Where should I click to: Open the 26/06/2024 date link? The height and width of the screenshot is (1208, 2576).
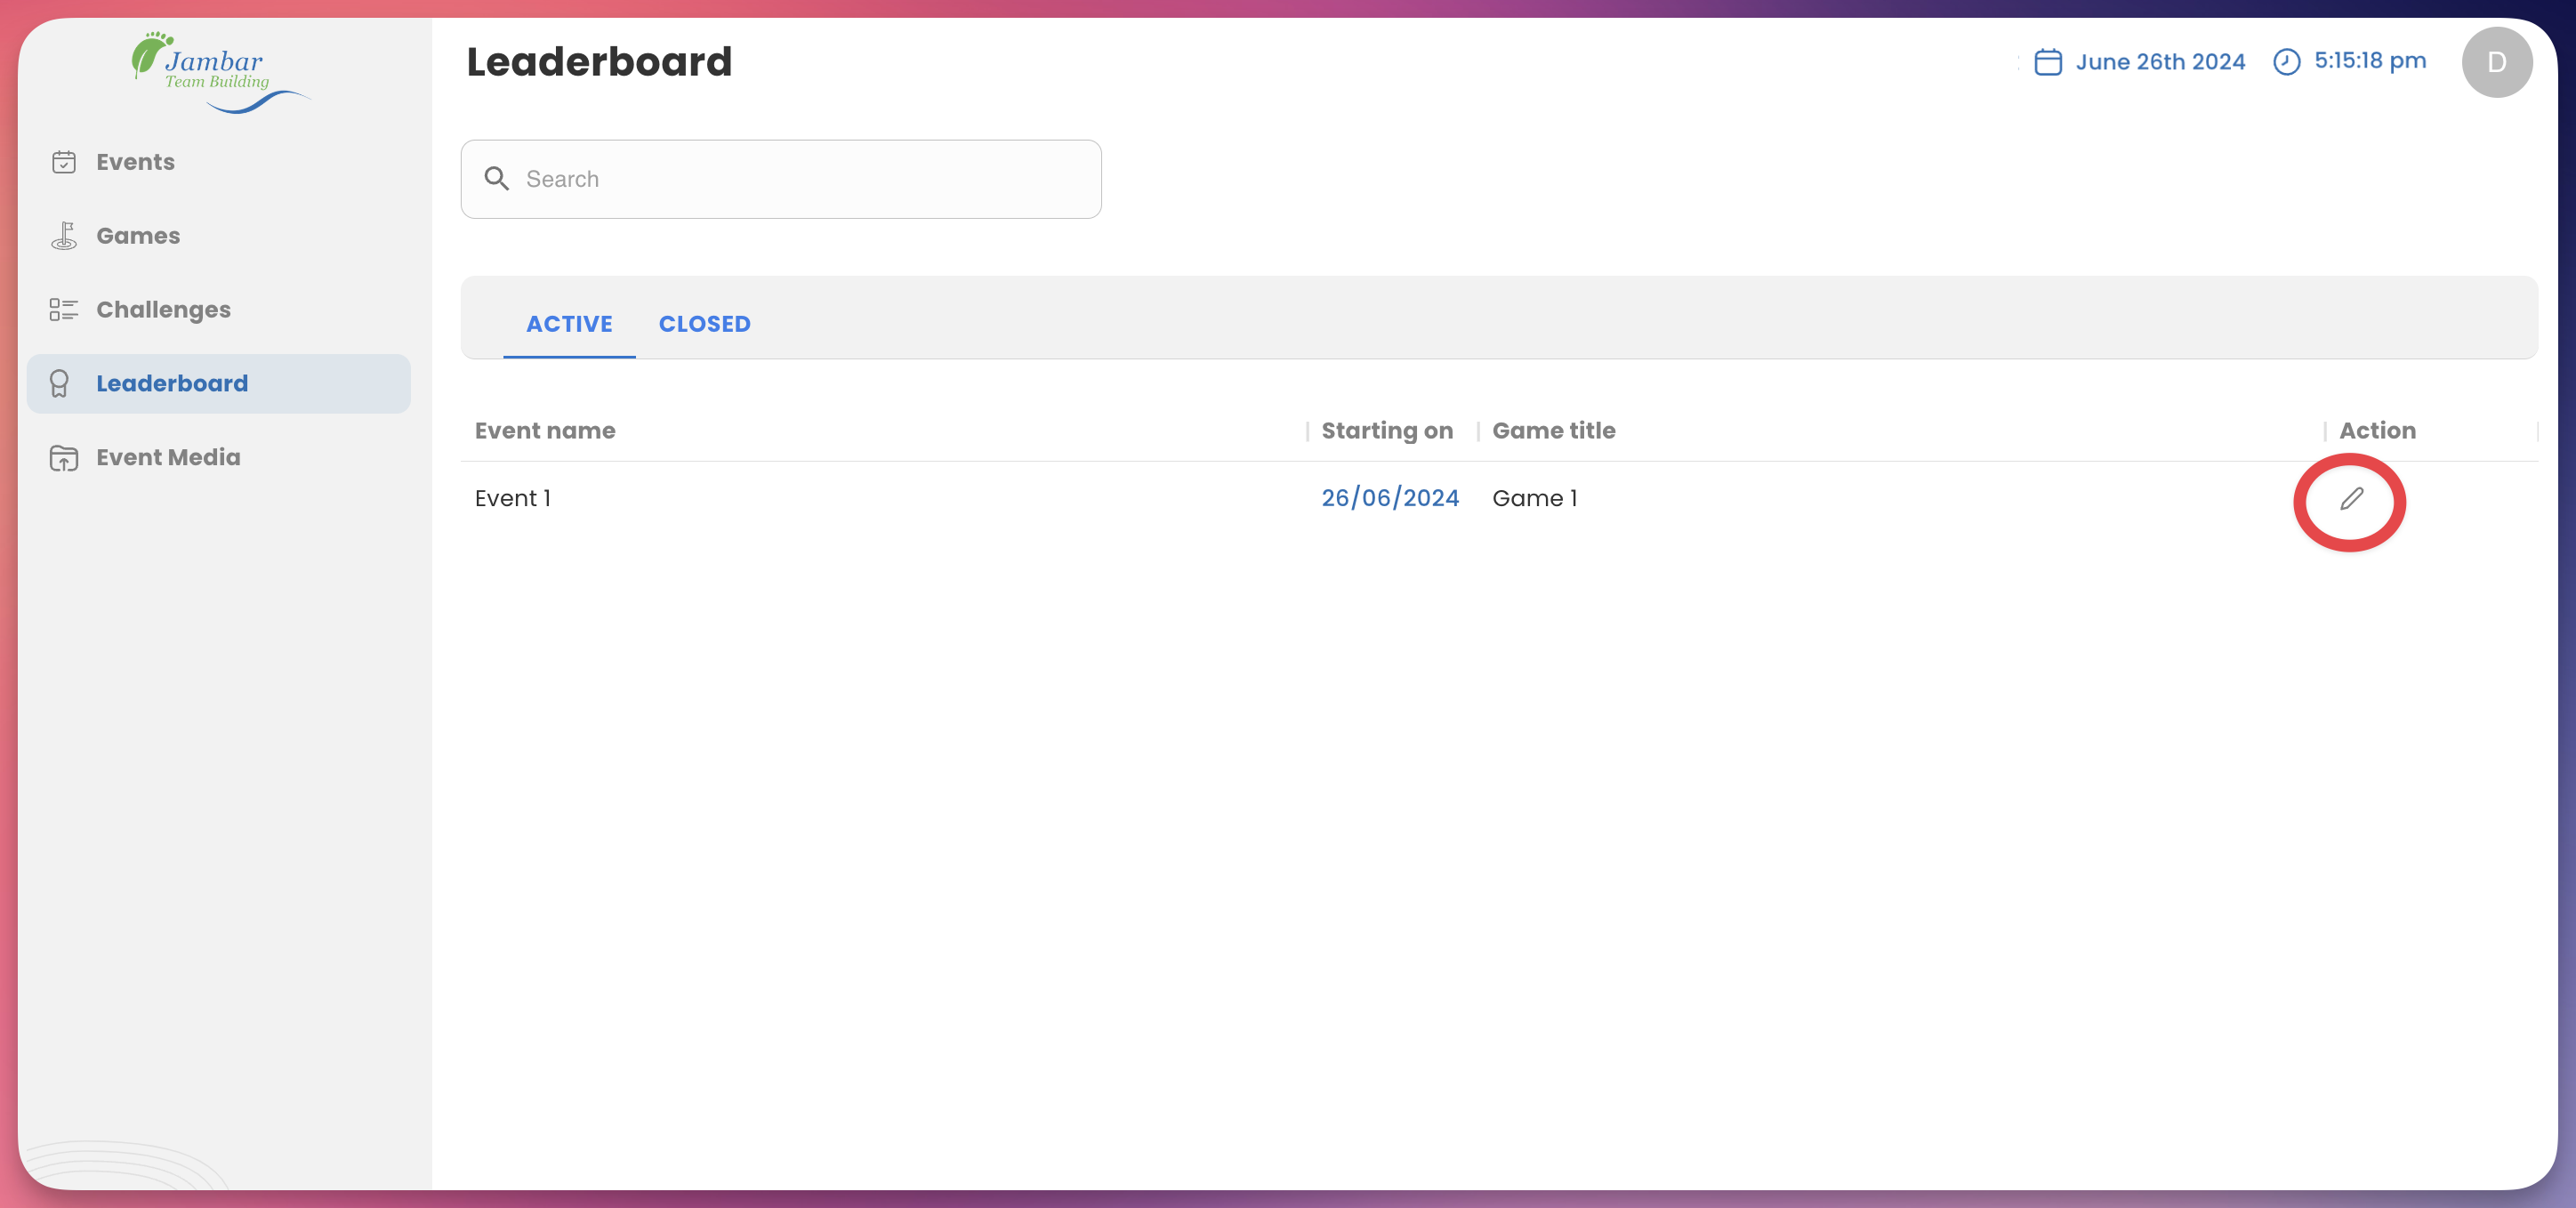1389,498
